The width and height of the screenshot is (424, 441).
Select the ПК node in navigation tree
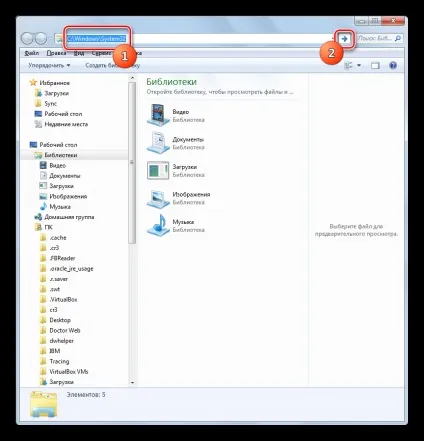pos(48,227)
